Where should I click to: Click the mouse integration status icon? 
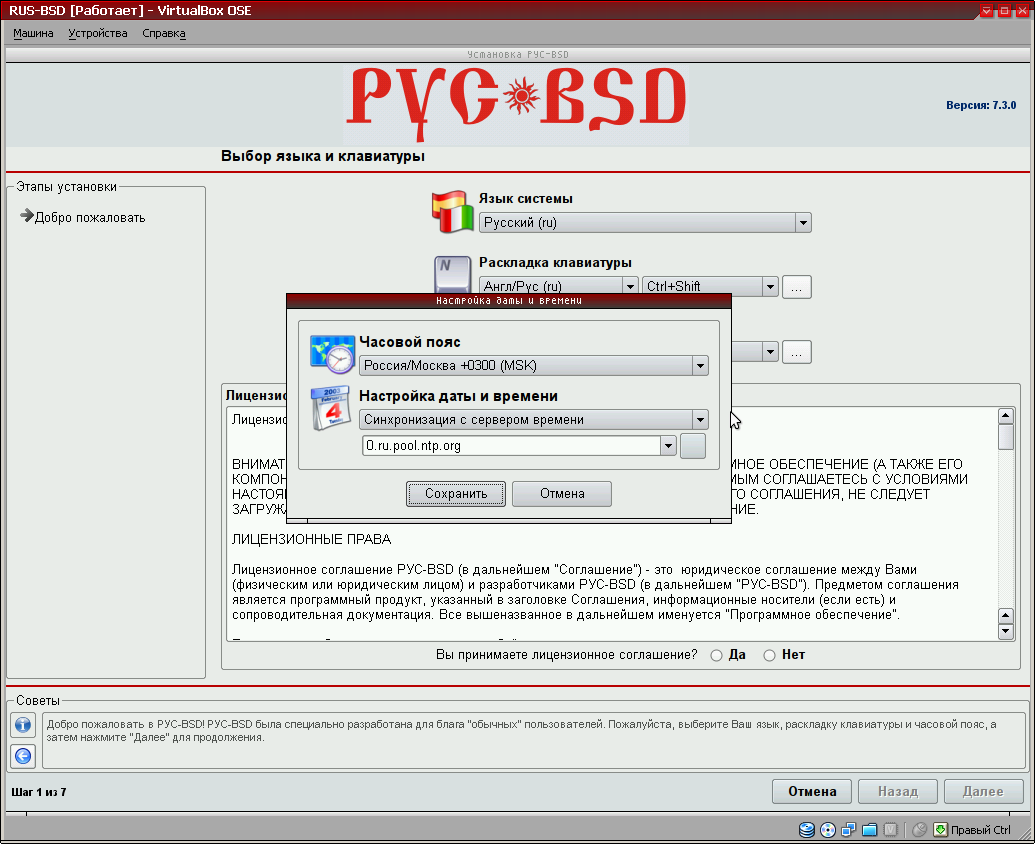(x=919, y=829)
